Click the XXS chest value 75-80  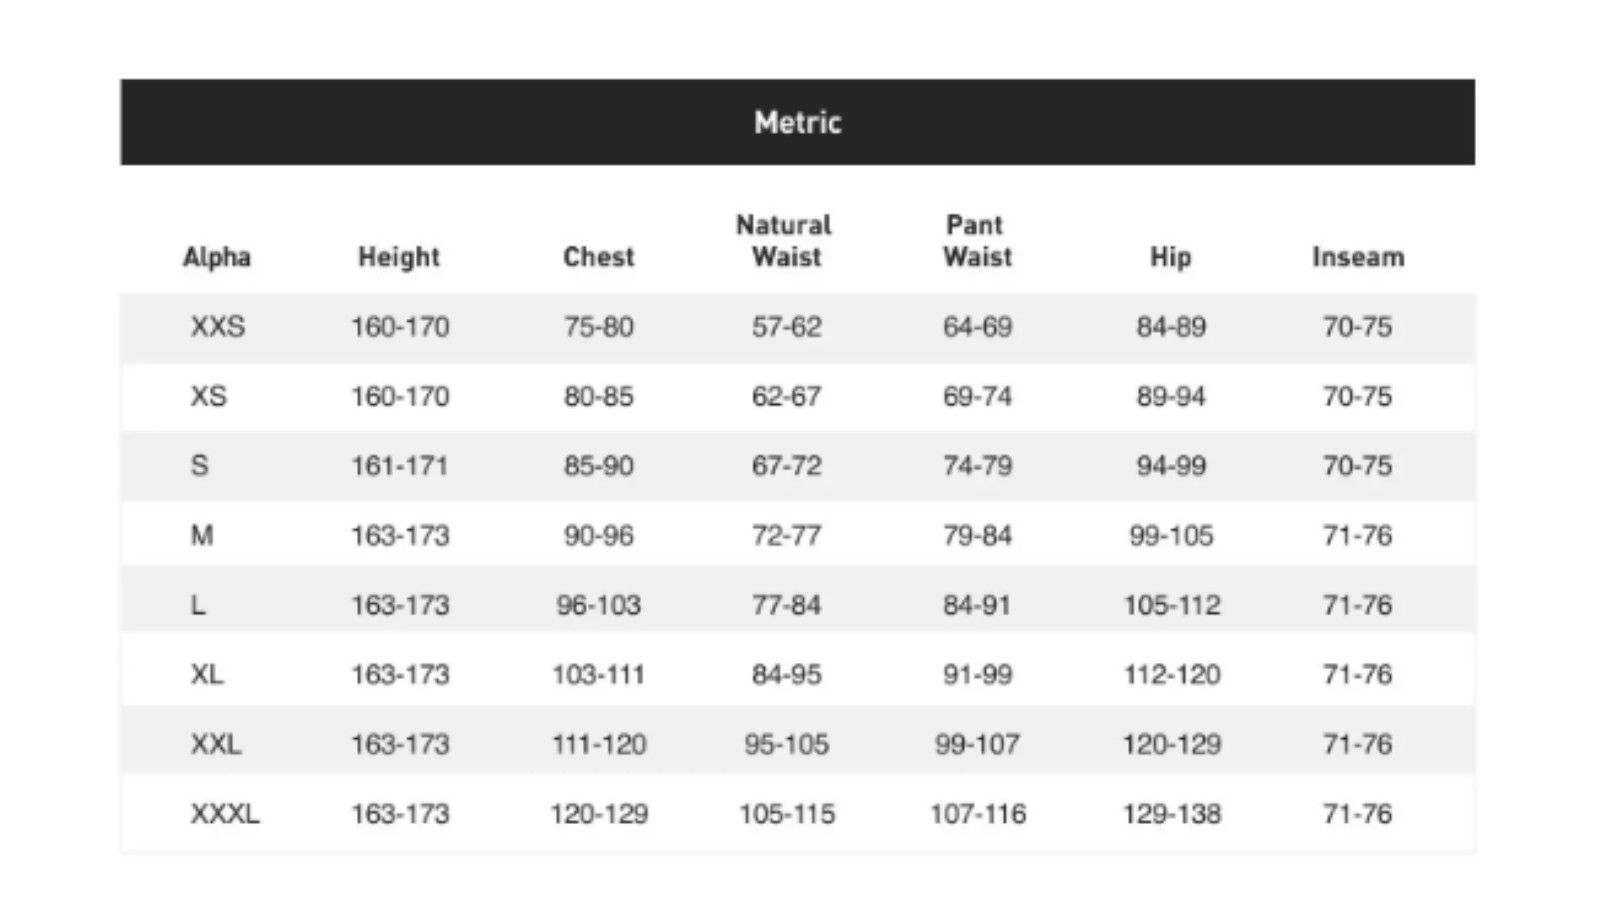pyautogui.click(x=598, y=327)
